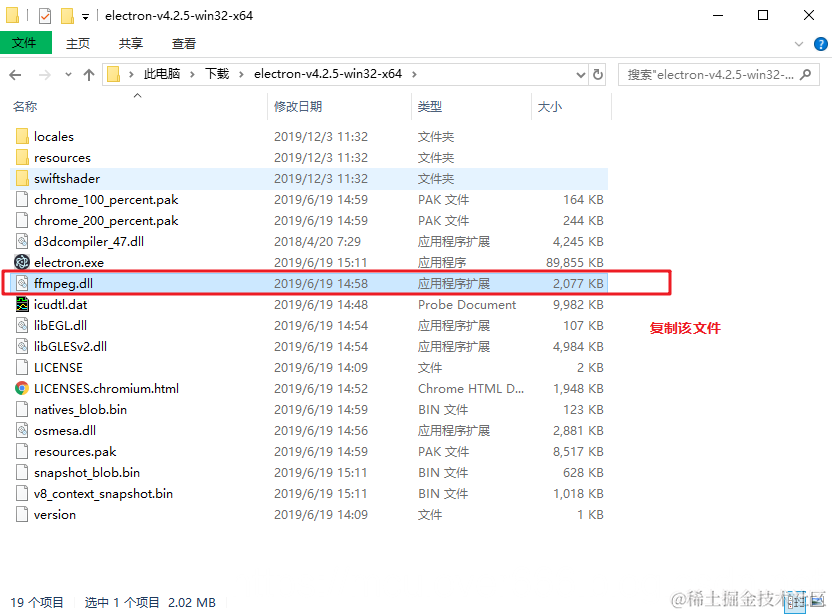Click the 8,517 KB size cell
This screenshot has height=615, width=833.
coord(578,451)
